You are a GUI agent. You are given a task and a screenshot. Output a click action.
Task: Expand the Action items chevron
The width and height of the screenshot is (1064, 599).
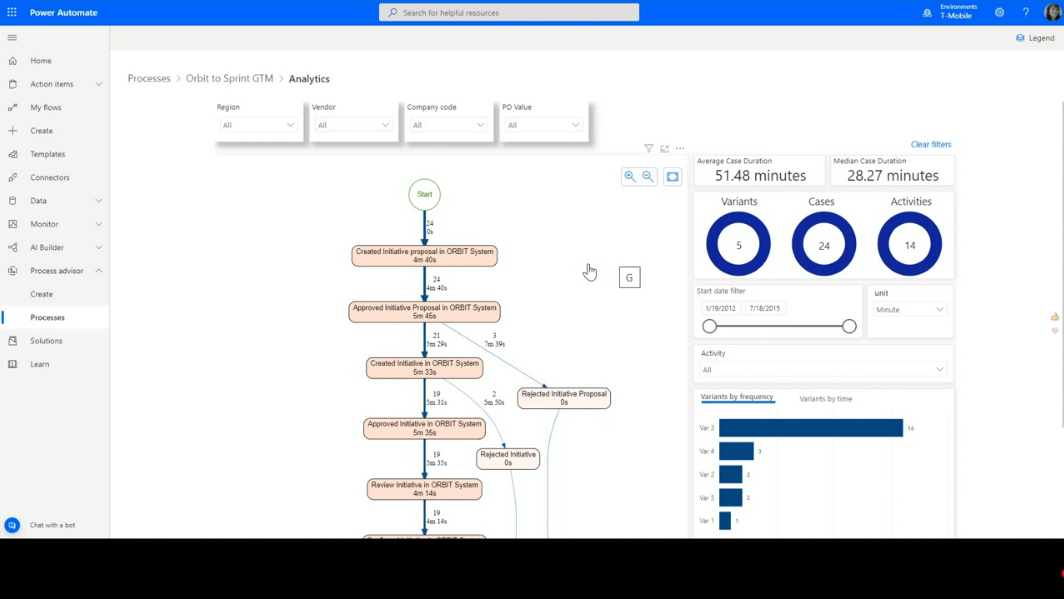[x=98, y=84]
